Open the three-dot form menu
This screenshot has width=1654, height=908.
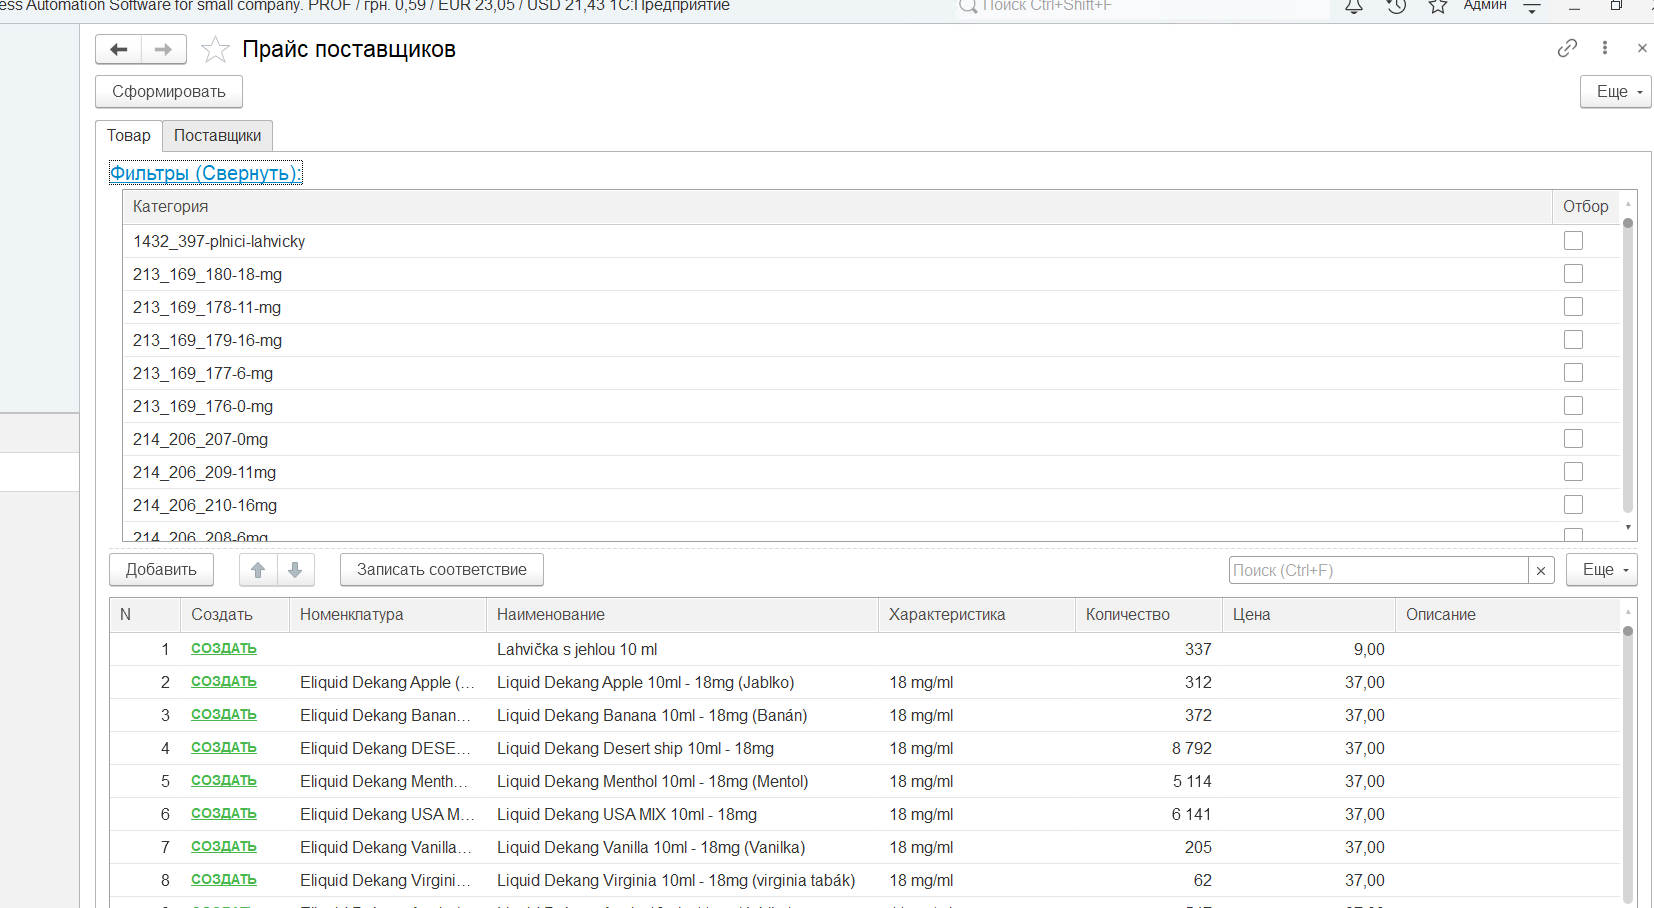coord(1604,48)
